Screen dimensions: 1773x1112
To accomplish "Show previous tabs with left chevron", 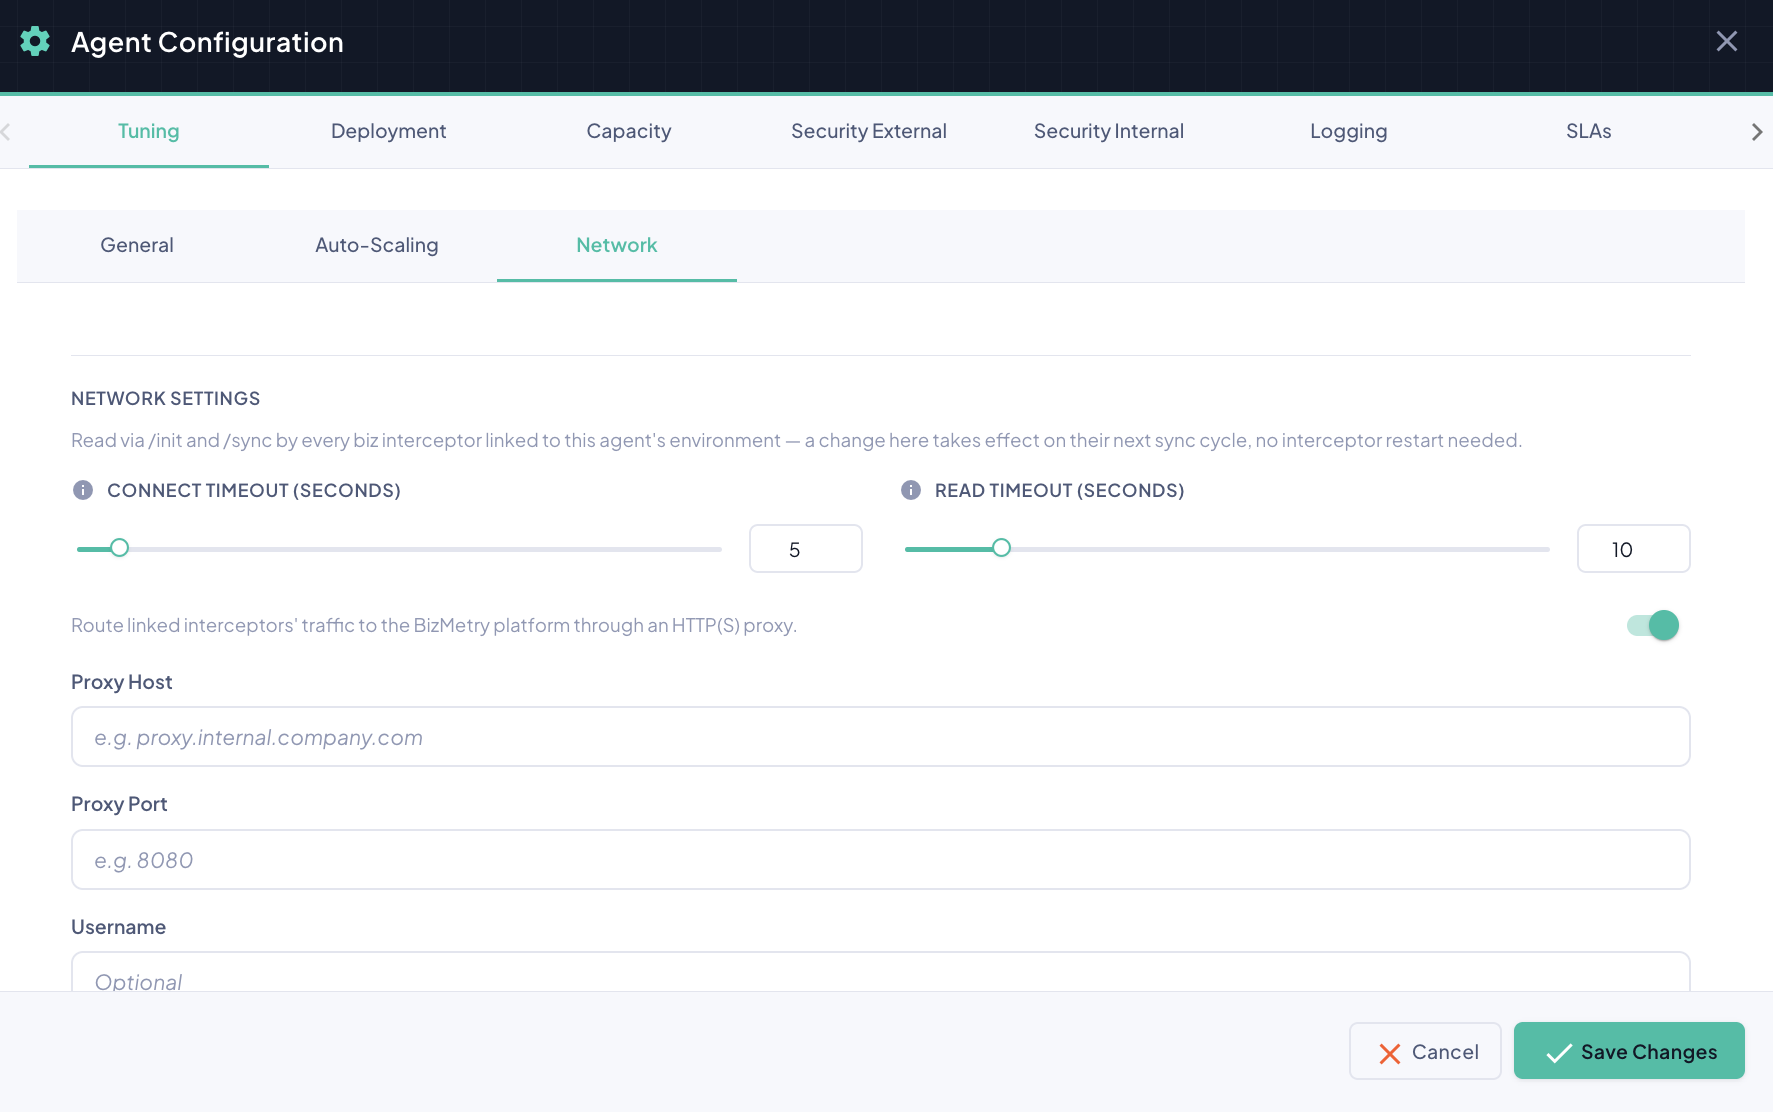I will point(6,132).
